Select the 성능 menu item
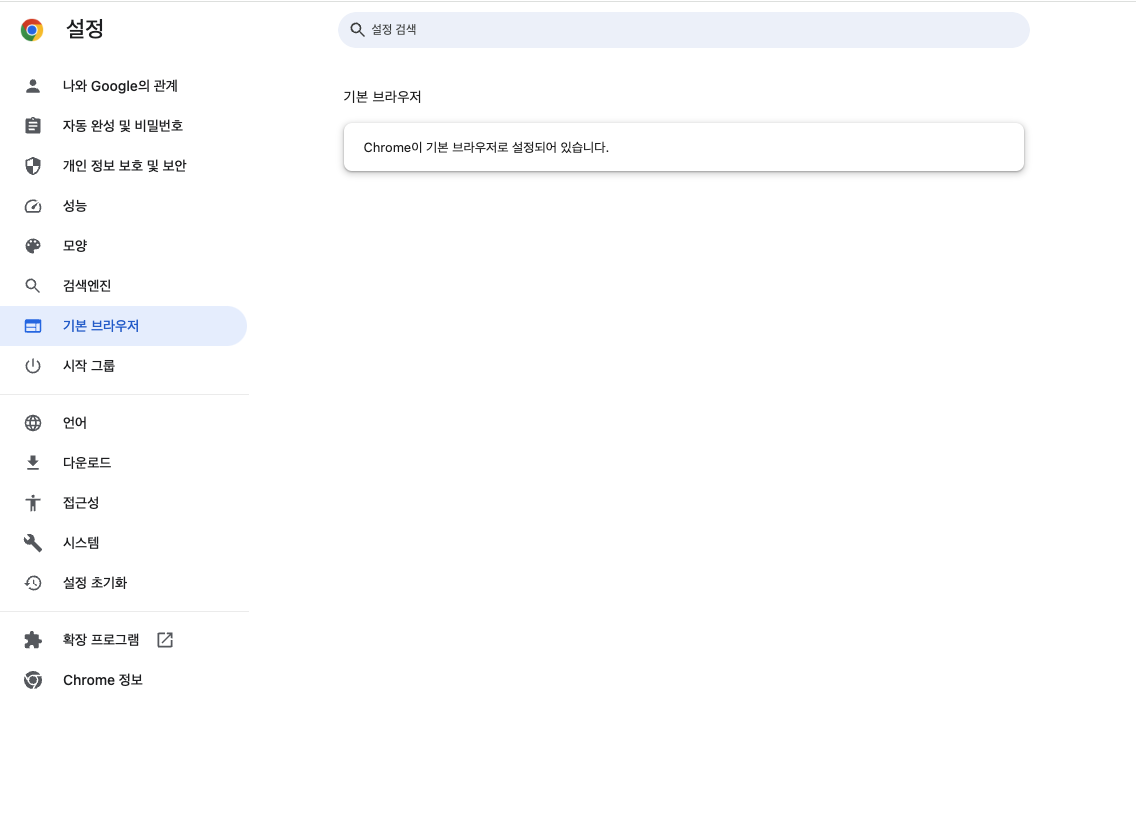 (123, 206)
